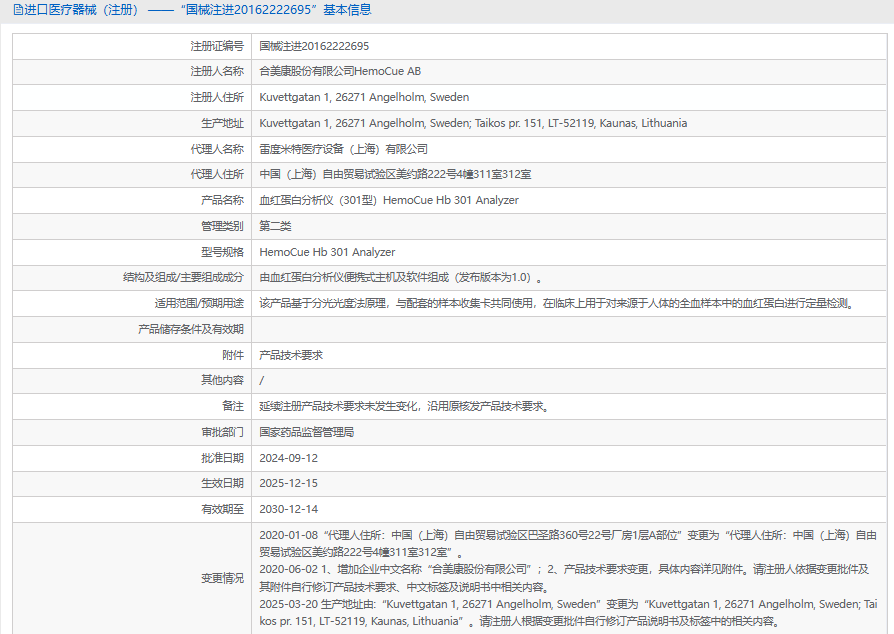894x634 pixels.
Task: Click the 代理人住所 label
Action: [x=217, y=174]
